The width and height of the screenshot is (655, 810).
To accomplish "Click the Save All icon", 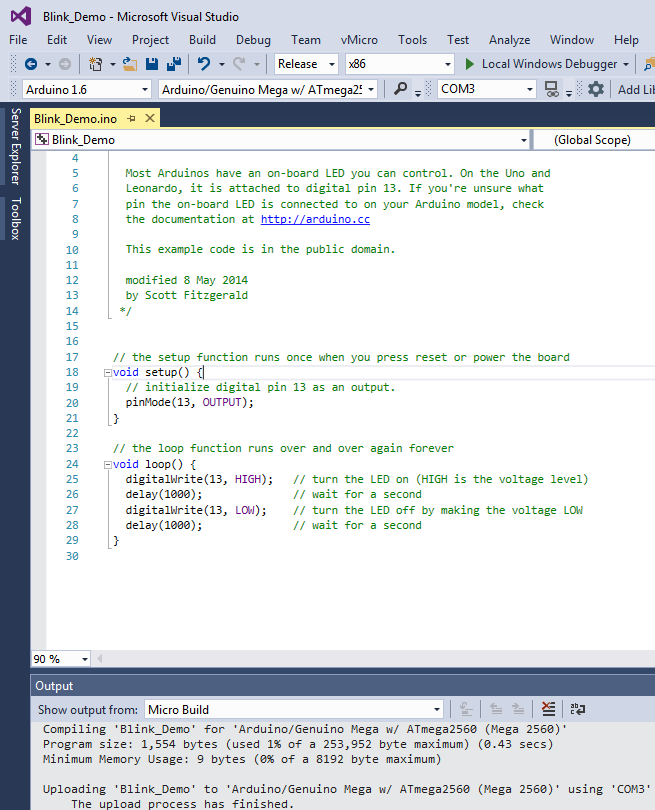I will 174,64.
